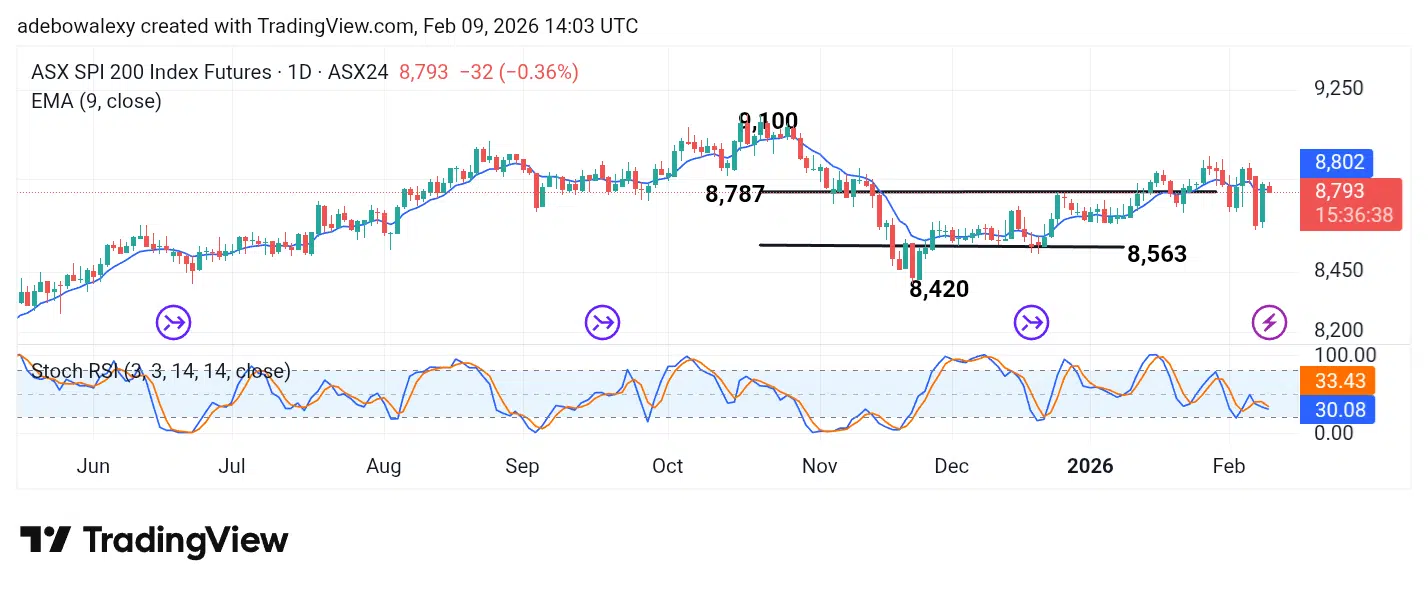Image resolution: width=1428 pixels, height=591 pixels.
Task: Click the blue 30.08 Stoch RSI value tag
Action: (1337, 409)
